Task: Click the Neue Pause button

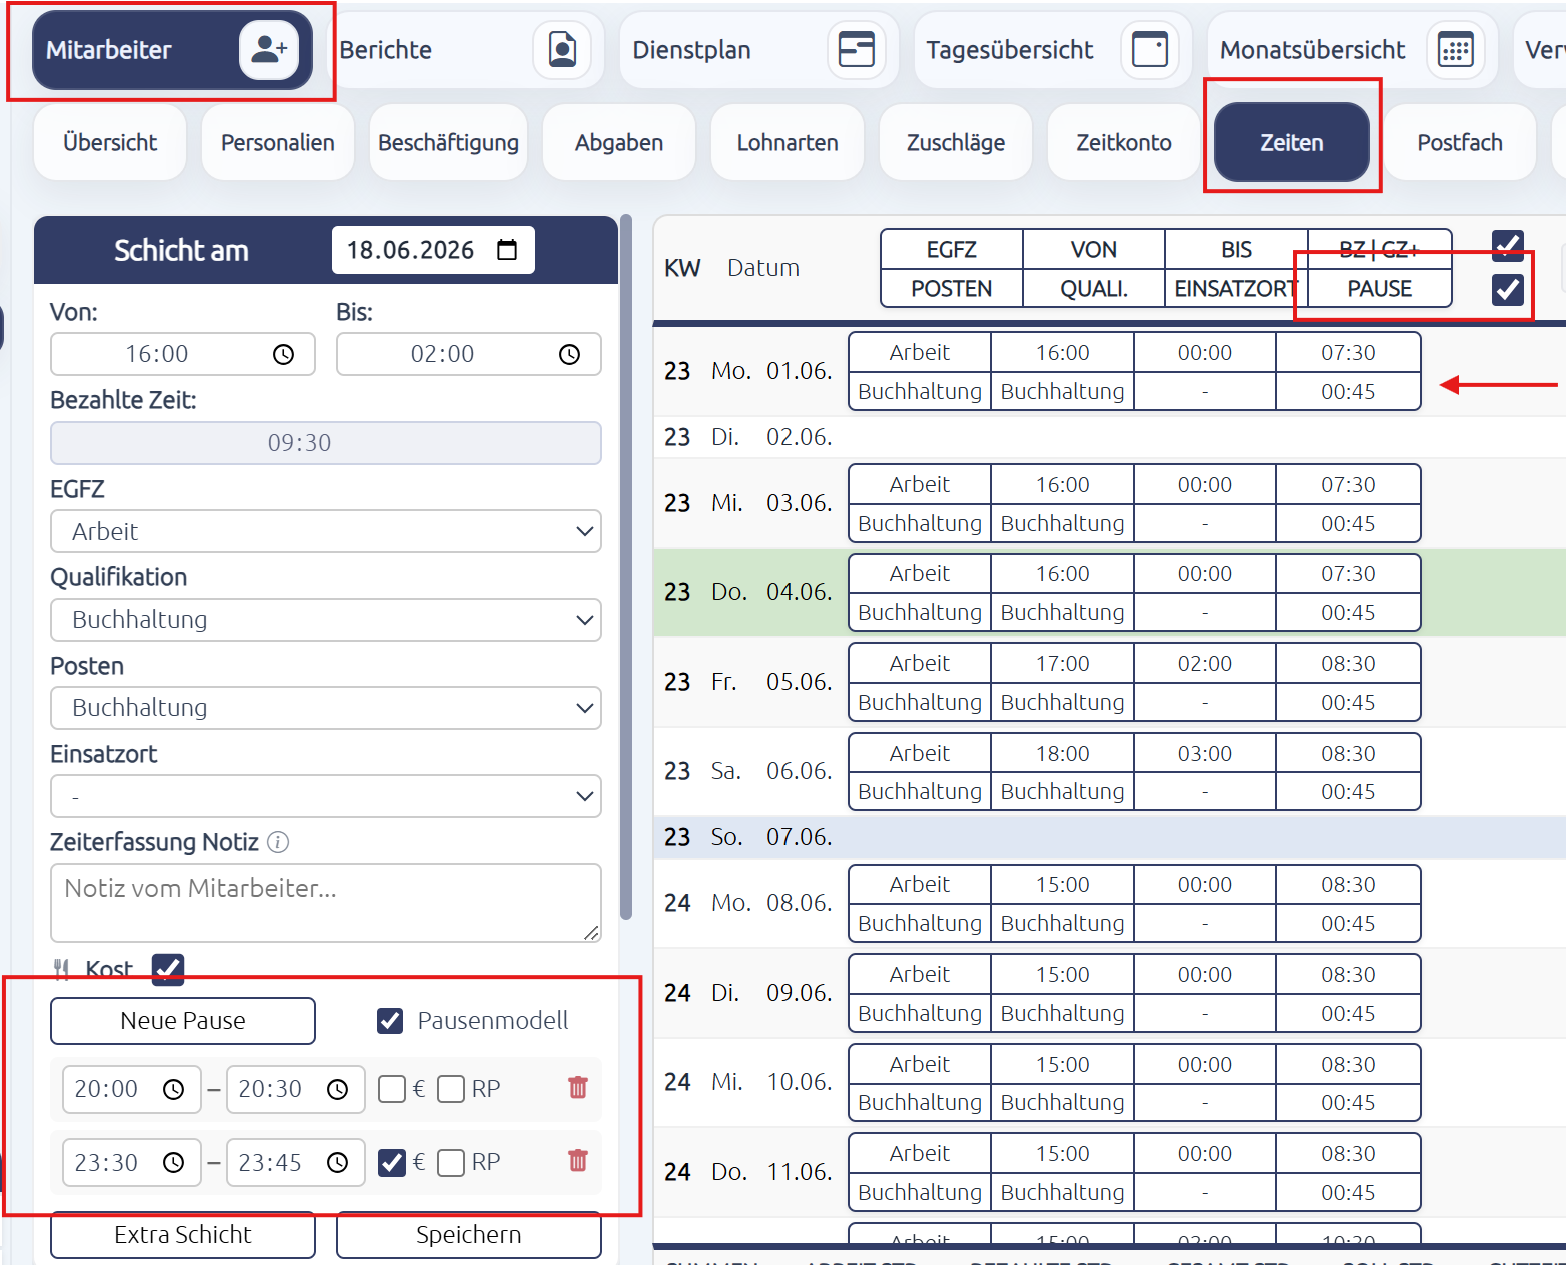Action: [x=183, y=1021]
